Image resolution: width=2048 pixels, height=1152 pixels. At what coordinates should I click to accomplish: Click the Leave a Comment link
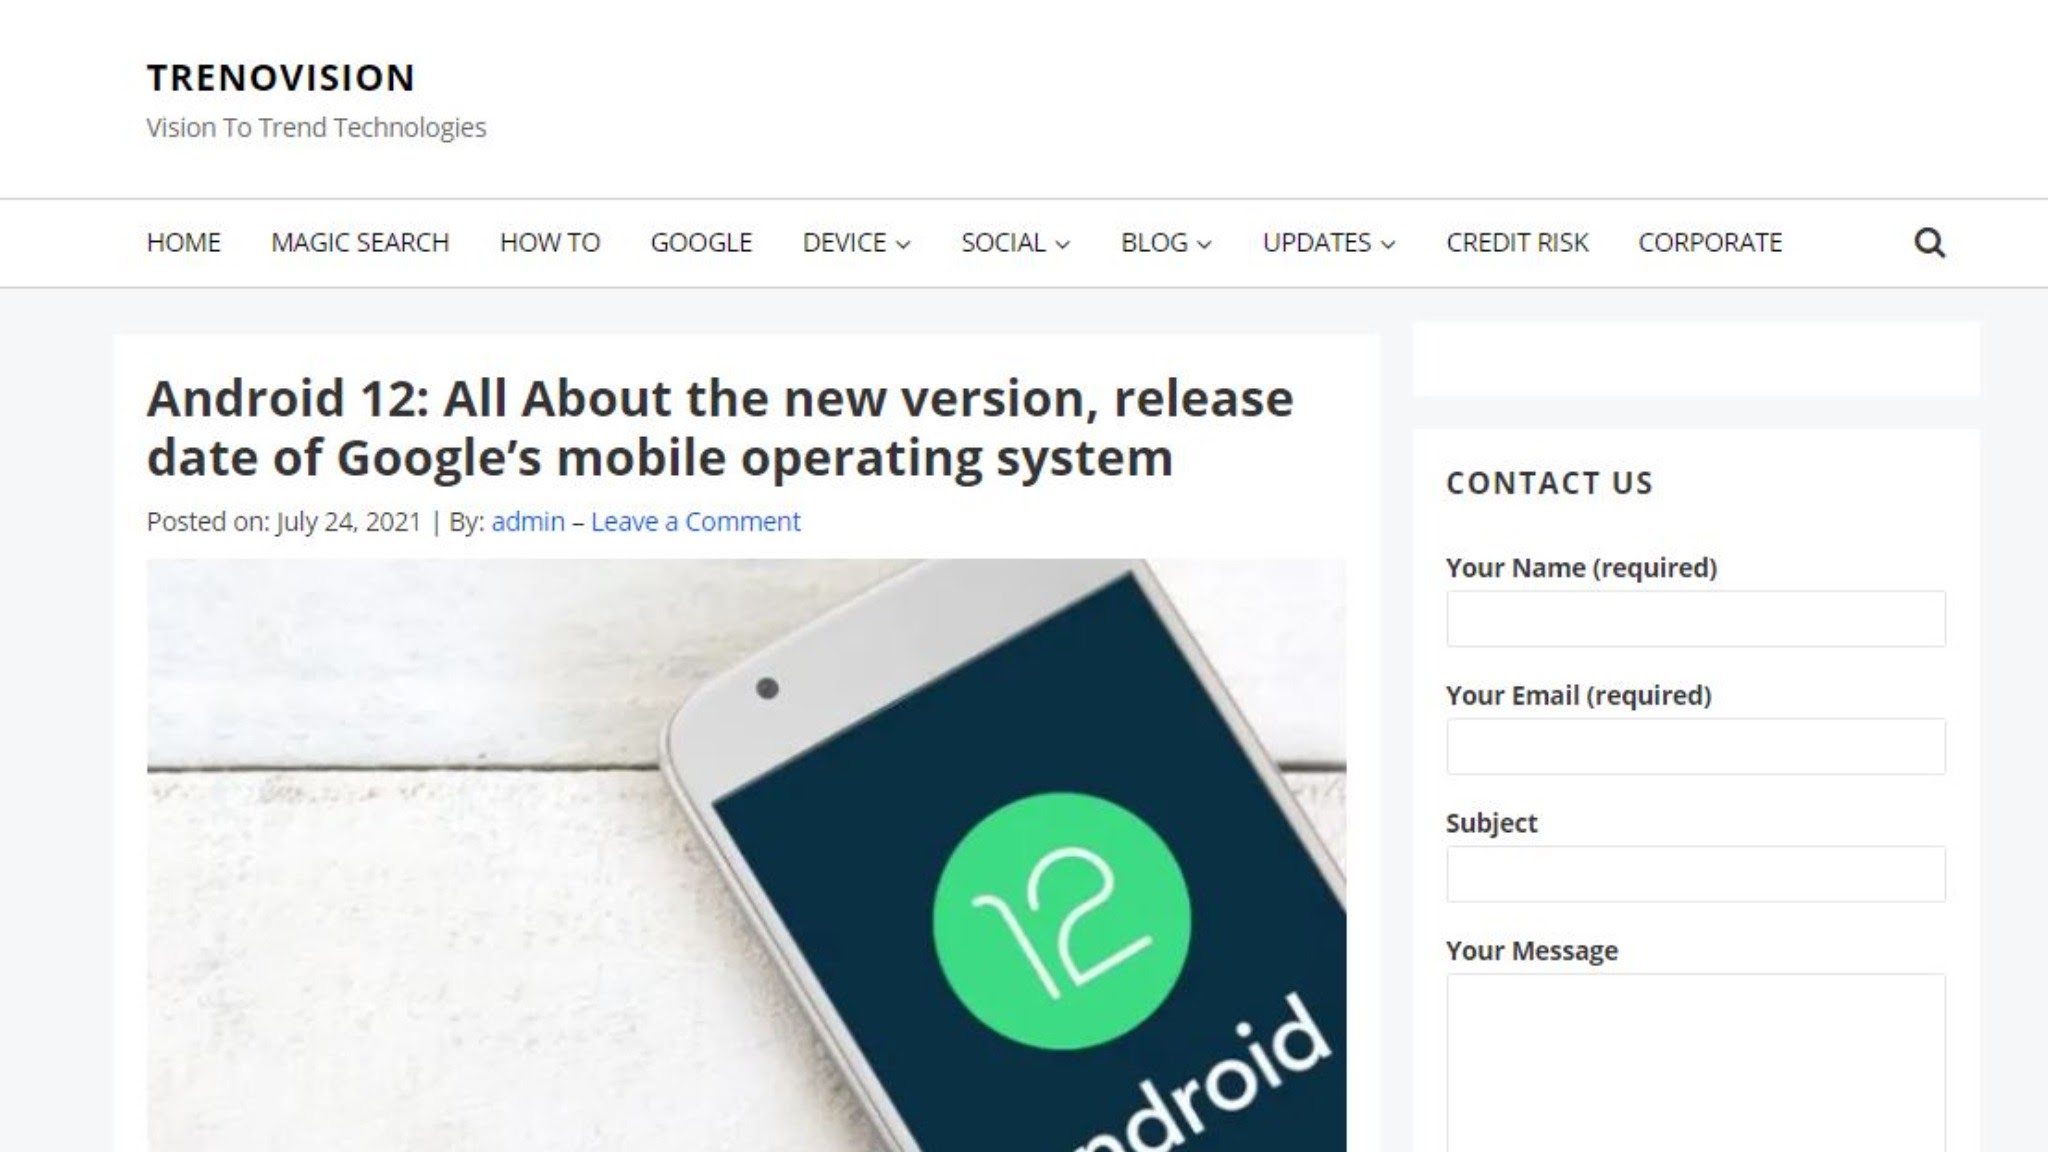695,522
